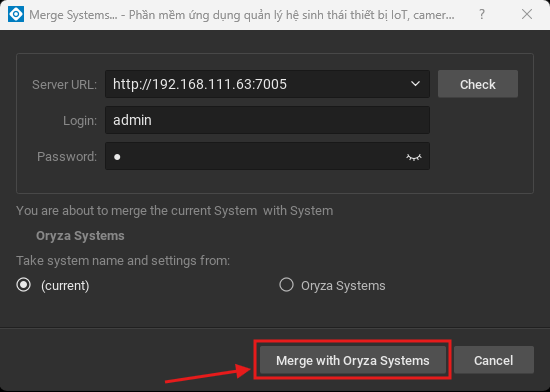Click the 'Login:' label
The width and height of the screenshot is (550, 392).
tap(80, 121)
